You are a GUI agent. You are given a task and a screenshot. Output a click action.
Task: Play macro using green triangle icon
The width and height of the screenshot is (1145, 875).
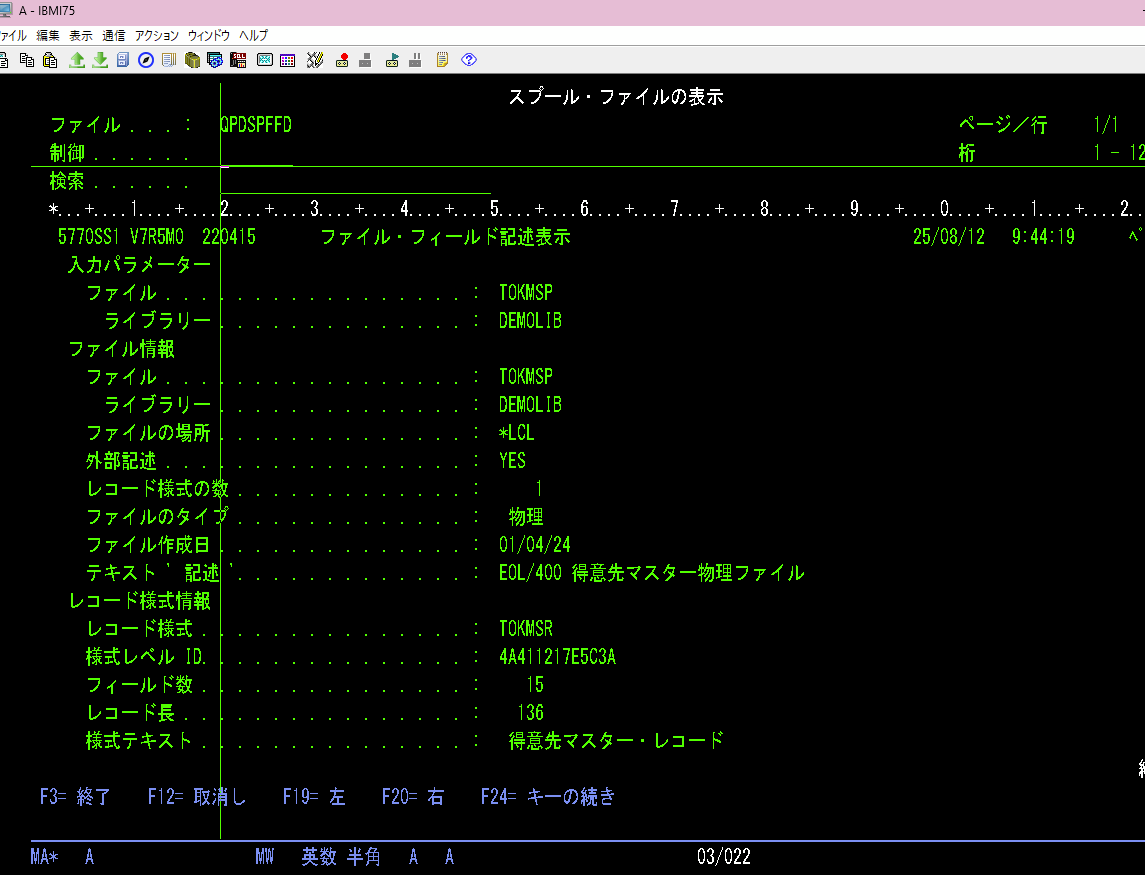tap(392, 60)
